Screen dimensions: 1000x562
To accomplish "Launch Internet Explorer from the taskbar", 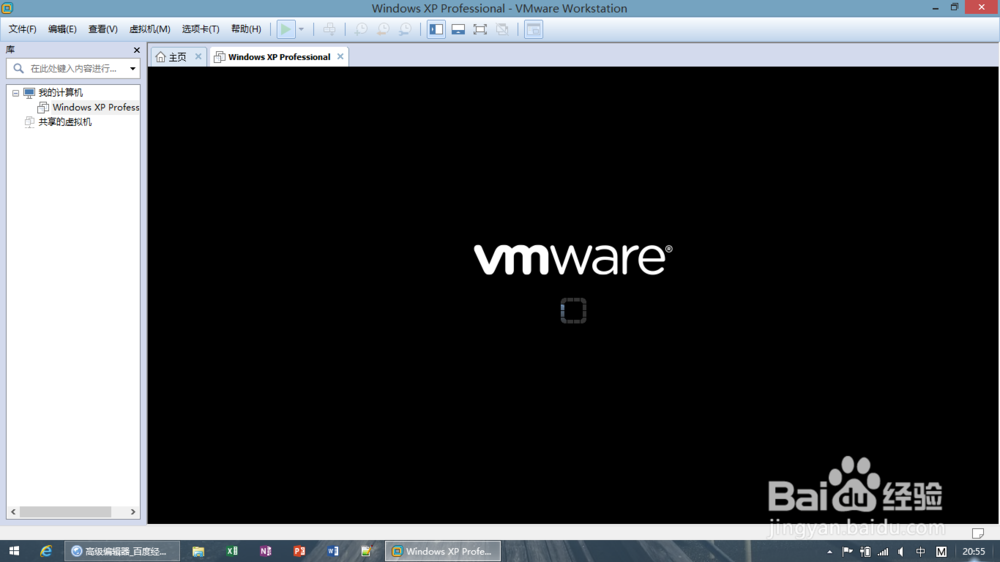I will click(x=46, y=551).
